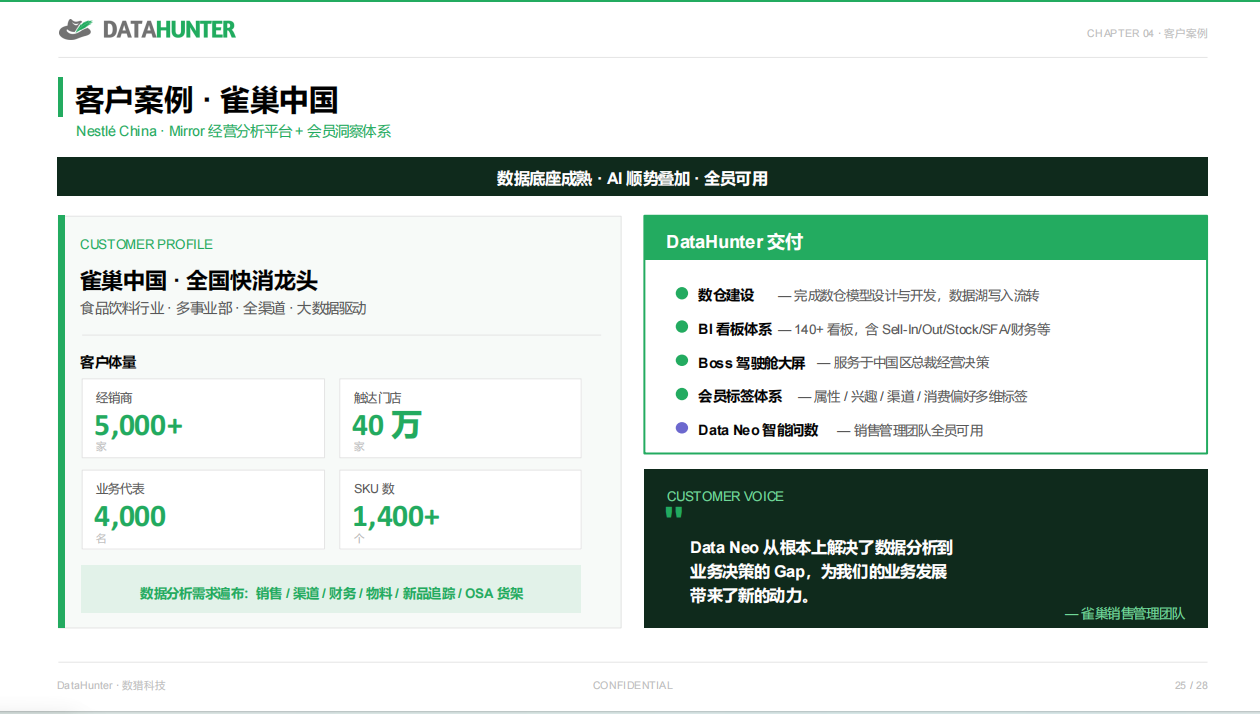Screen dimensions: 1260x714
Task: Select the CHAPTER 04 · 客户案例 label
Action: 1147,33
